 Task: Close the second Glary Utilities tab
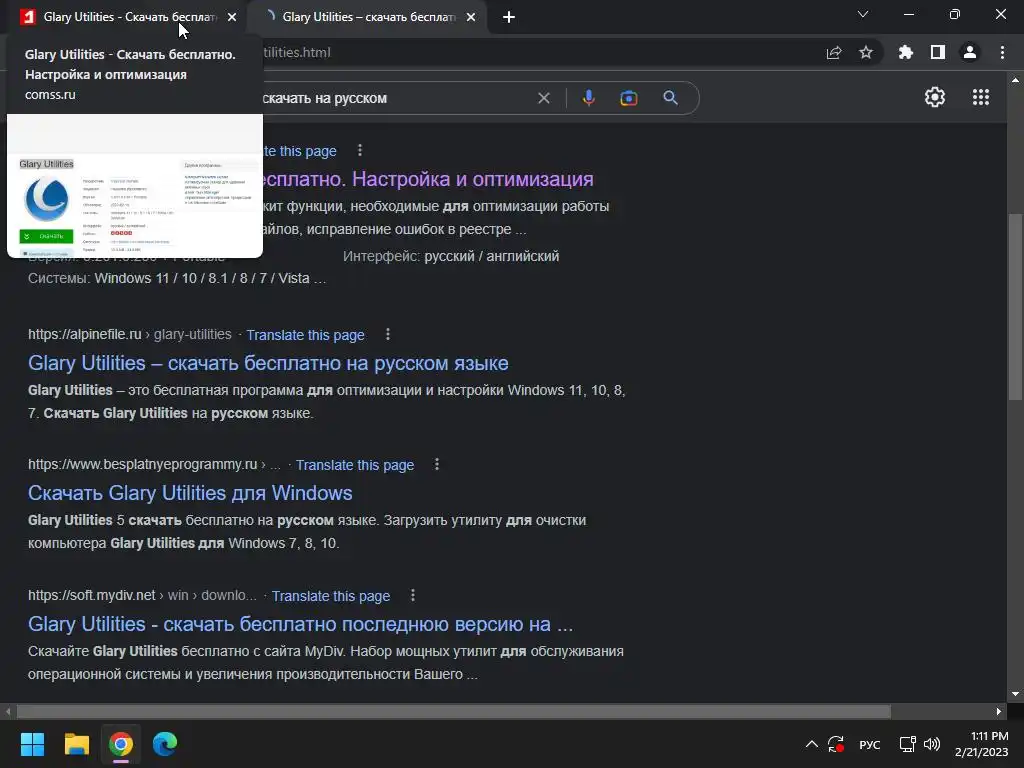point(471,17)
